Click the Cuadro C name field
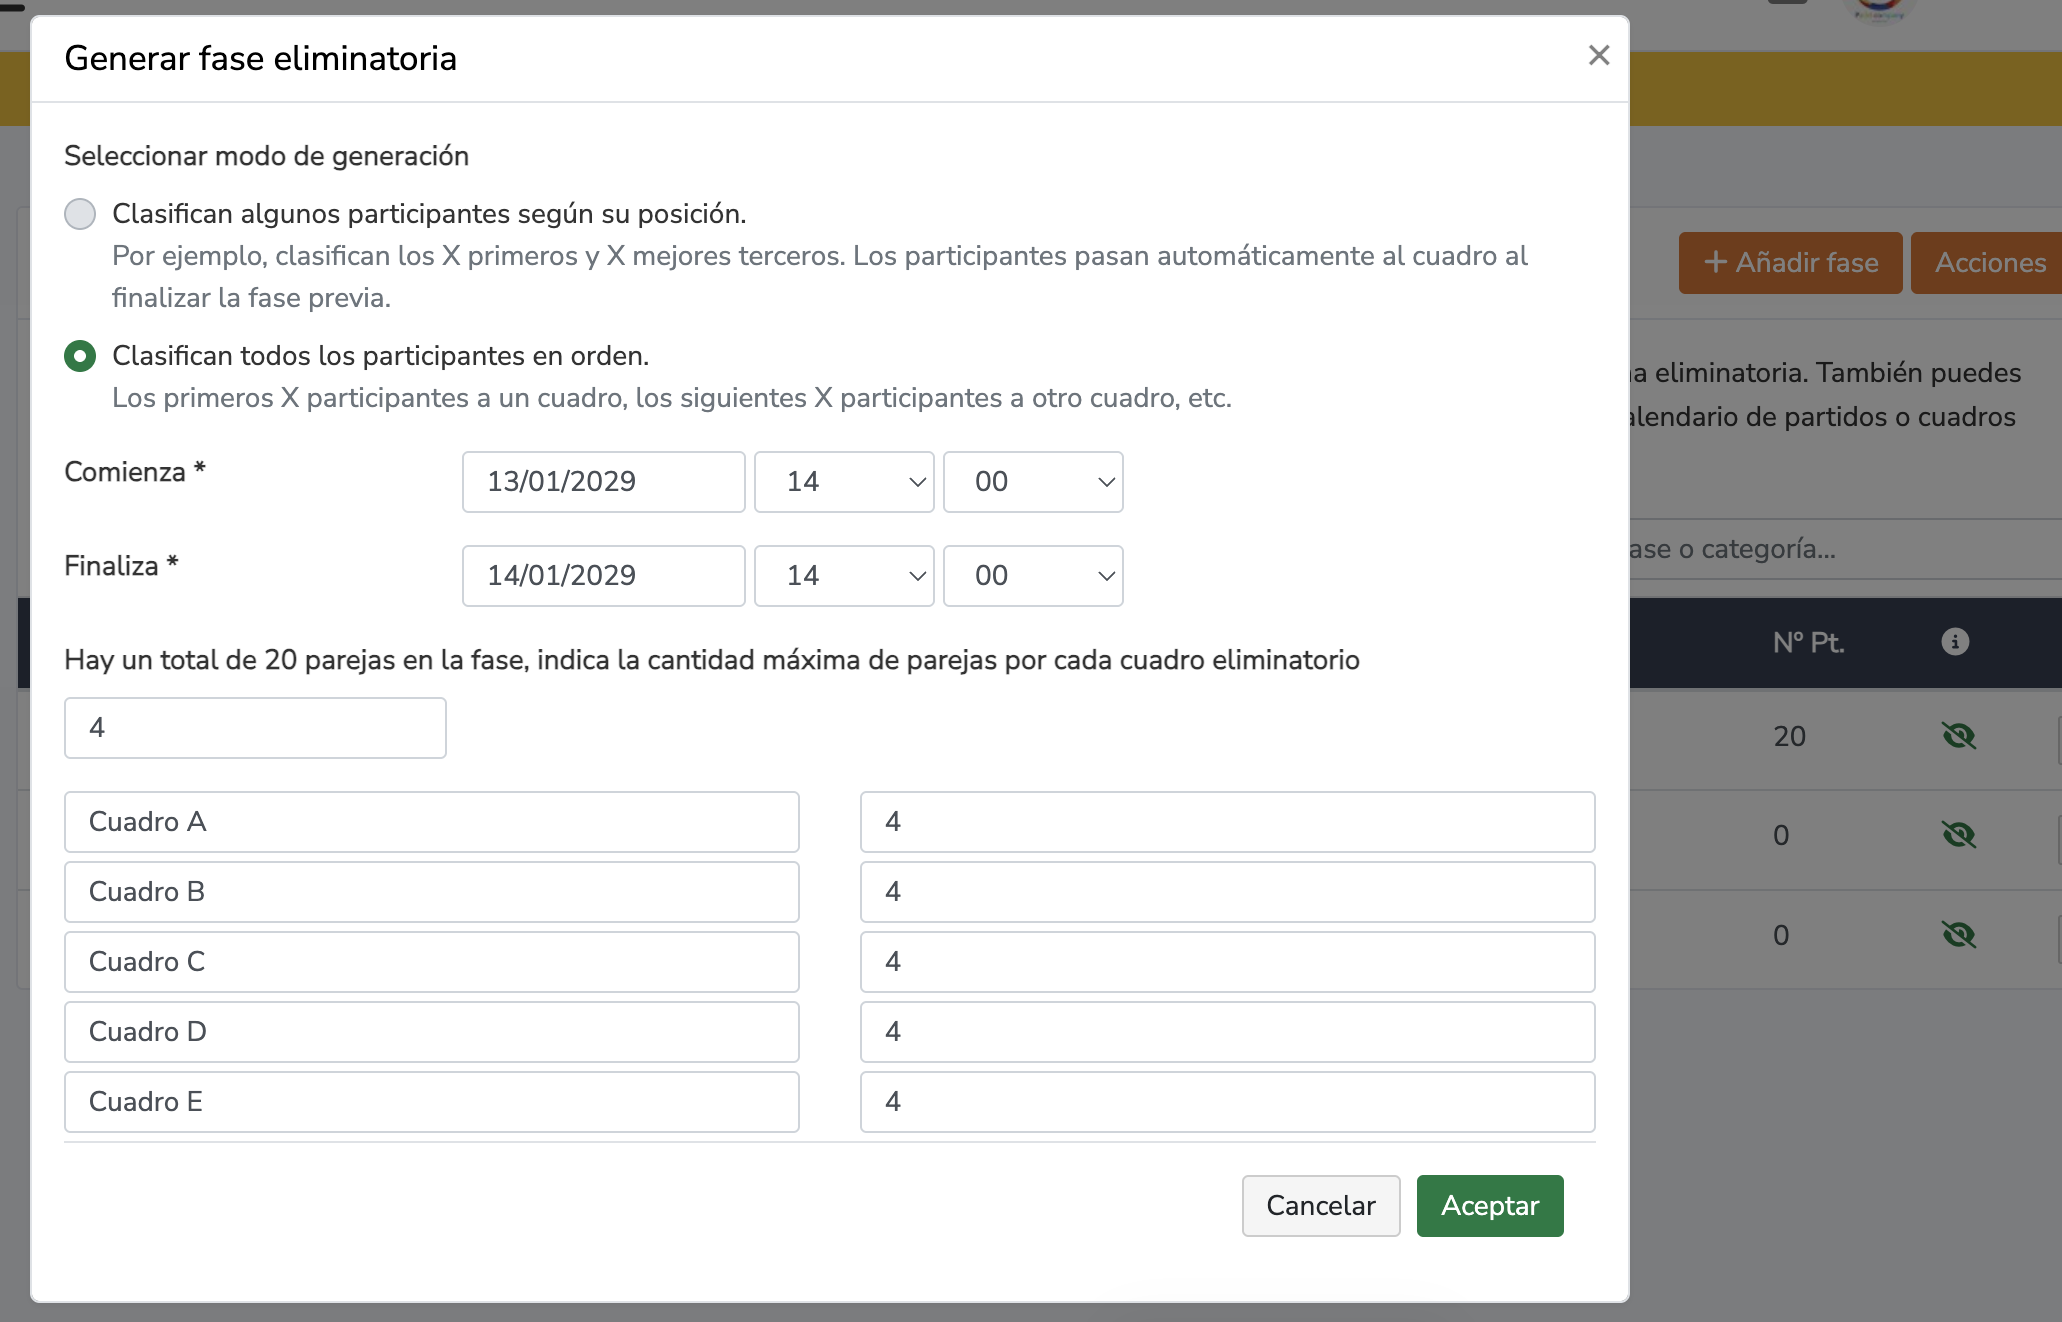 click(x=431, y=962)
